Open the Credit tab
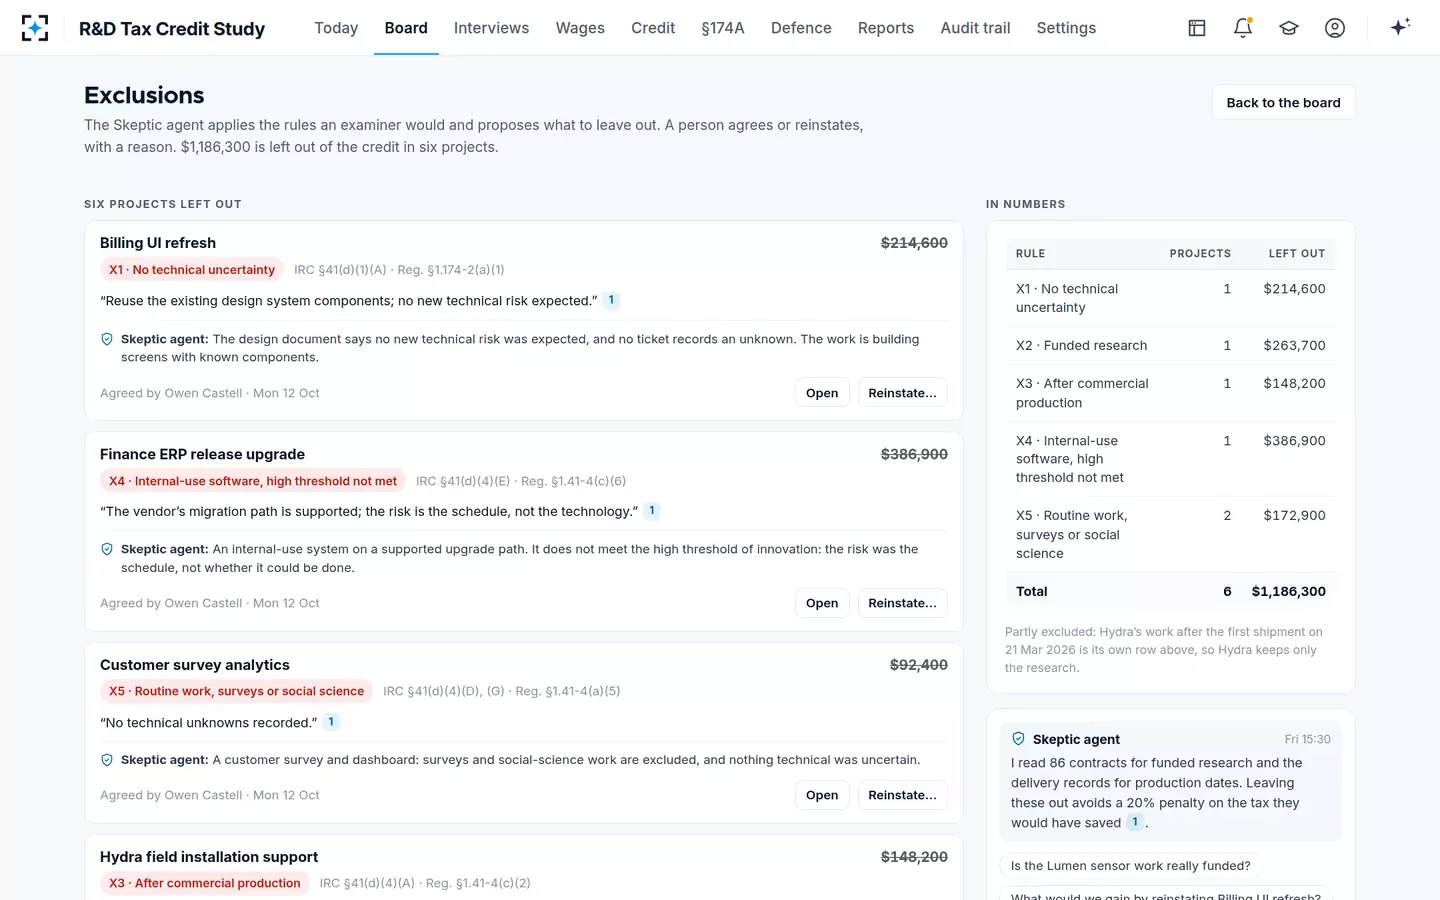This screenshot has height=900, width=1440. click(653, 28)
